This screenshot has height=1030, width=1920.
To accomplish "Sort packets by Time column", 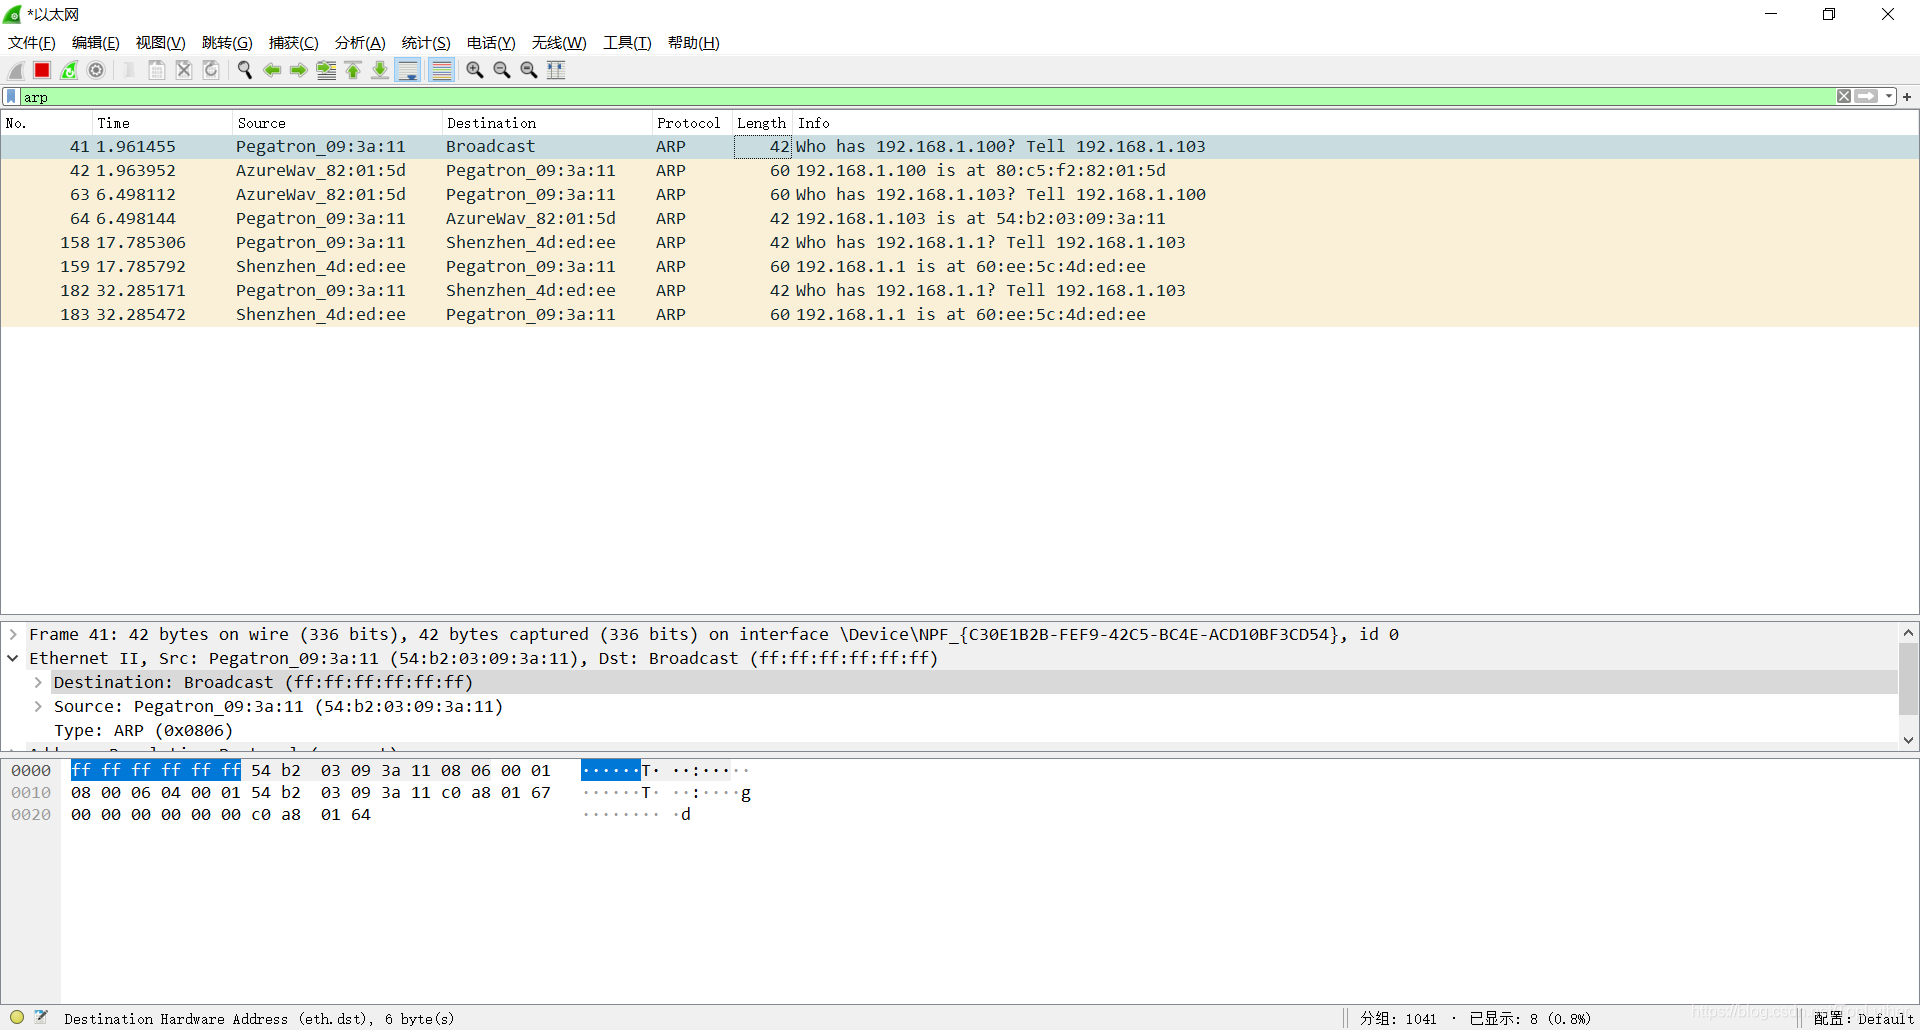I will coord(162,123).
